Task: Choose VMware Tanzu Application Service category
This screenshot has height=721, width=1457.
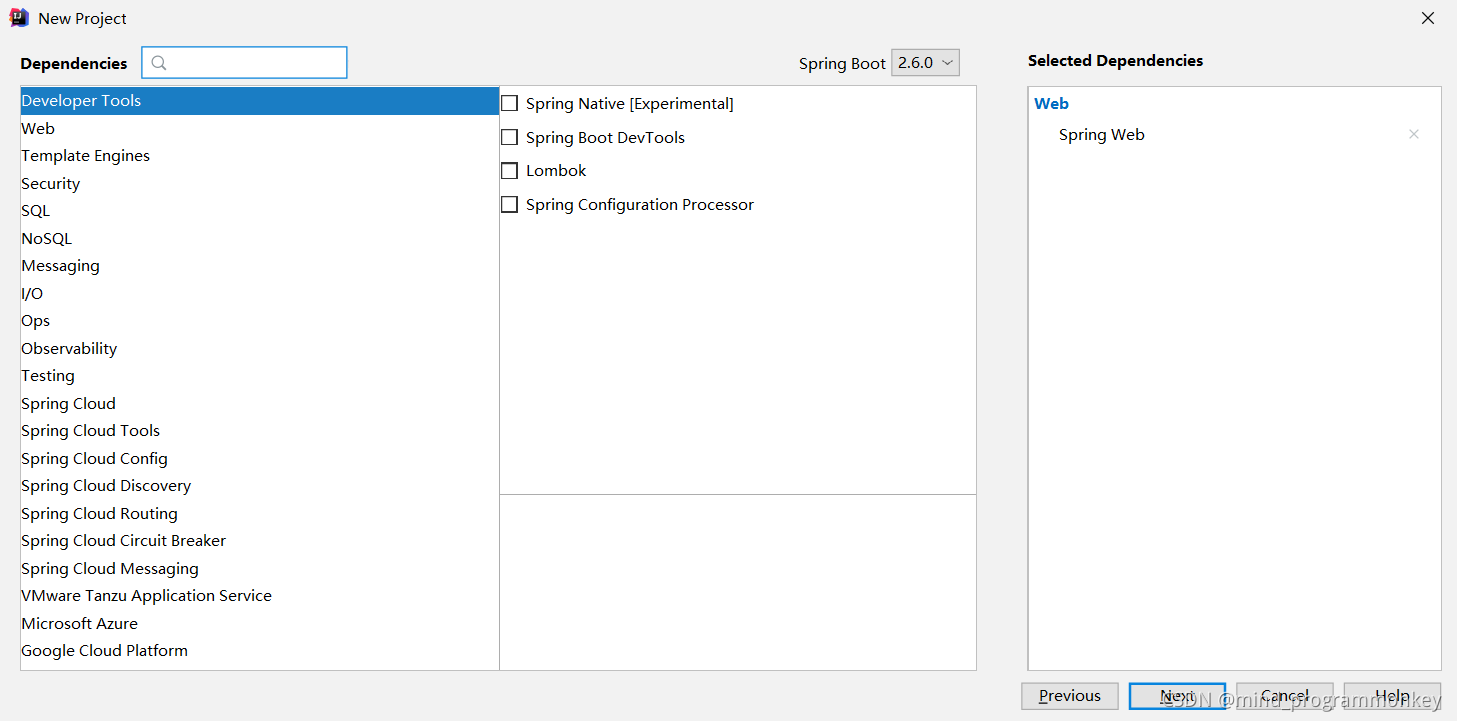Action: pos(260,596)
